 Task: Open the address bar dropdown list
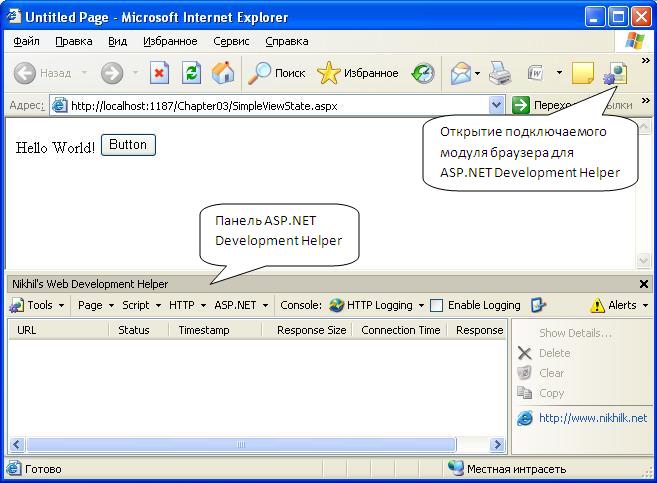click(x=496, y=105)
